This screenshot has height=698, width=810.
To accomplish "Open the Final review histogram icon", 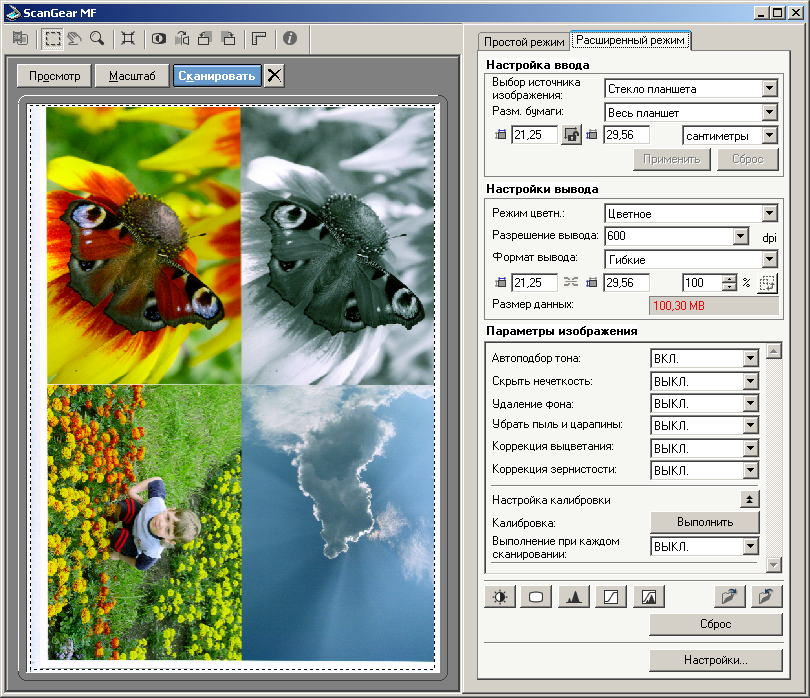I will click(x=649, y=597).
